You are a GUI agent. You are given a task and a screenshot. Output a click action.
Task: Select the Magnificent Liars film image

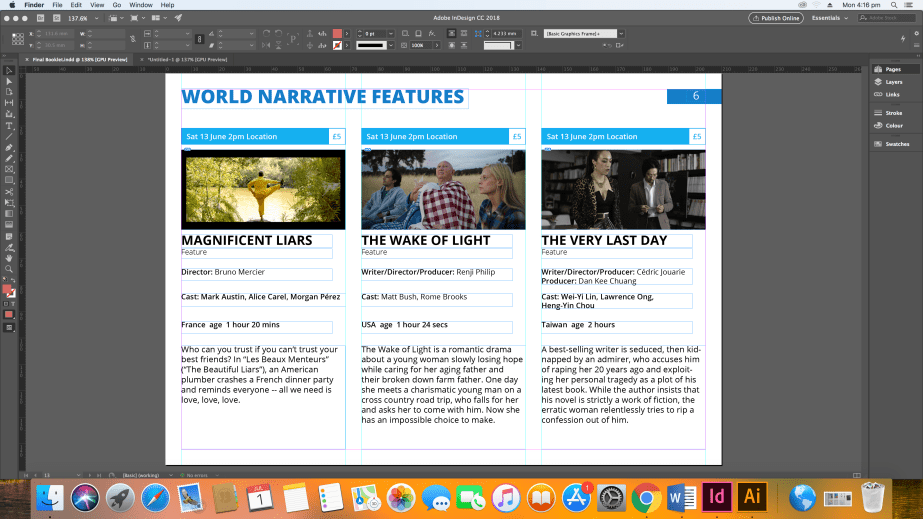[263, 189]
